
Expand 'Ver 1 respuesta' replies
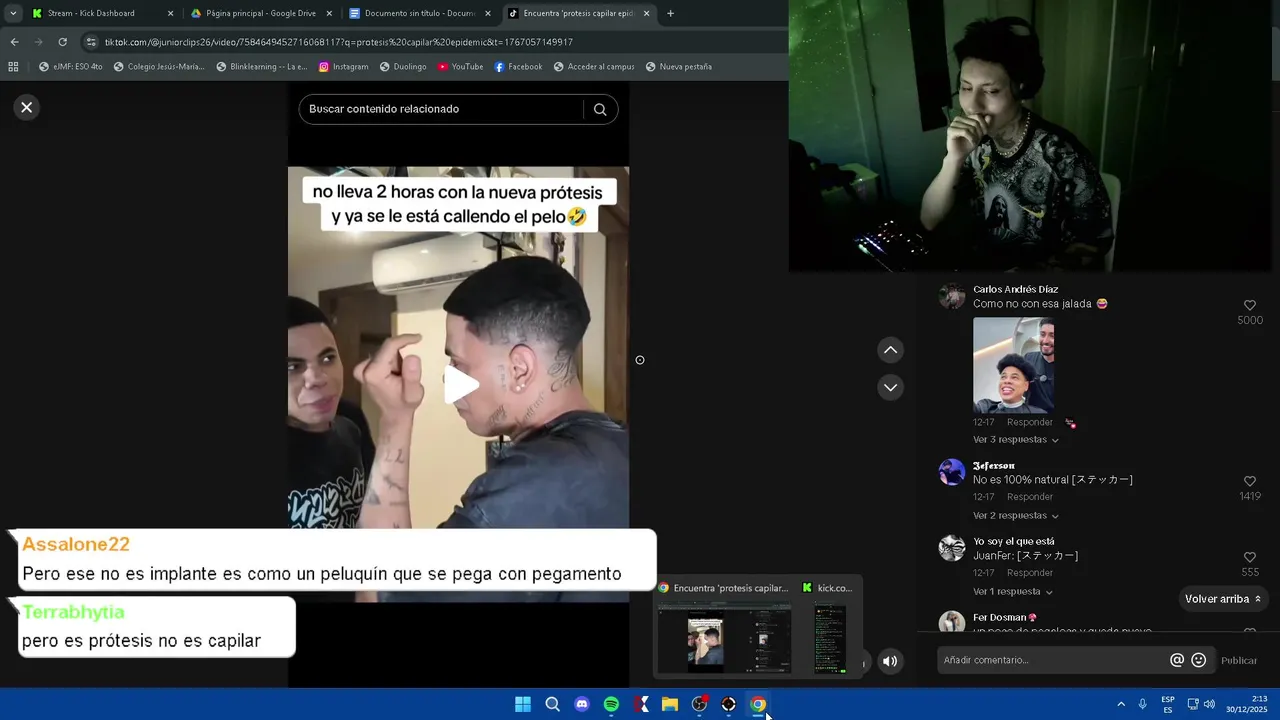coord(1012,592)
